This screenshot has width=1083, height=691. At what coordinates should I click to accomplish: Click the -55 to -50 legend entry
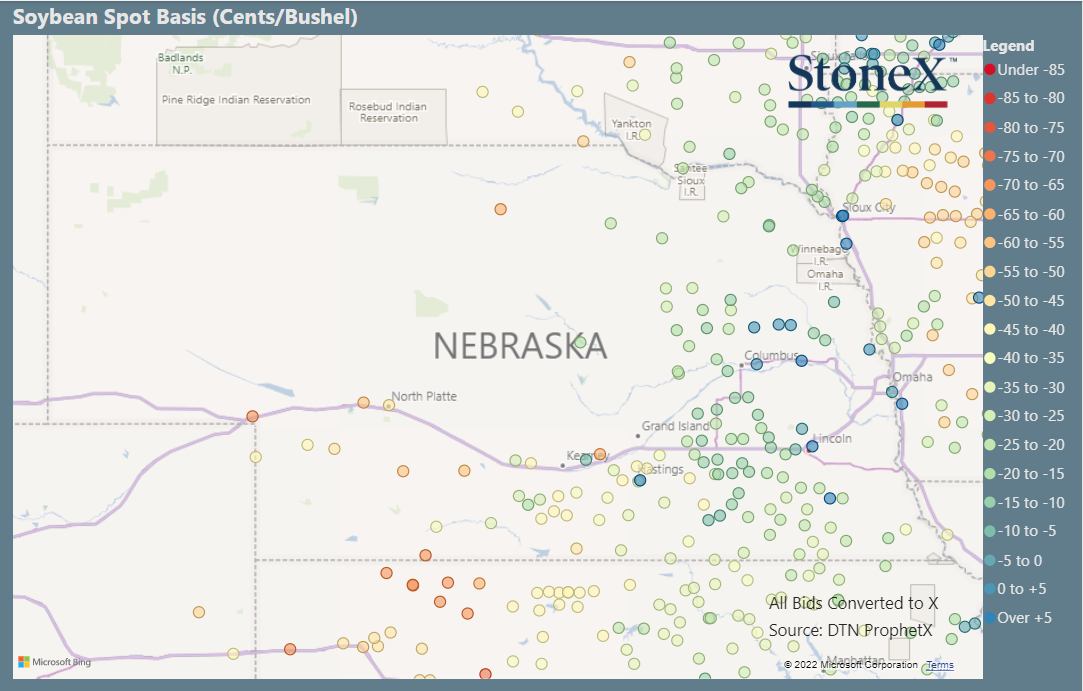pos(1025,272)
